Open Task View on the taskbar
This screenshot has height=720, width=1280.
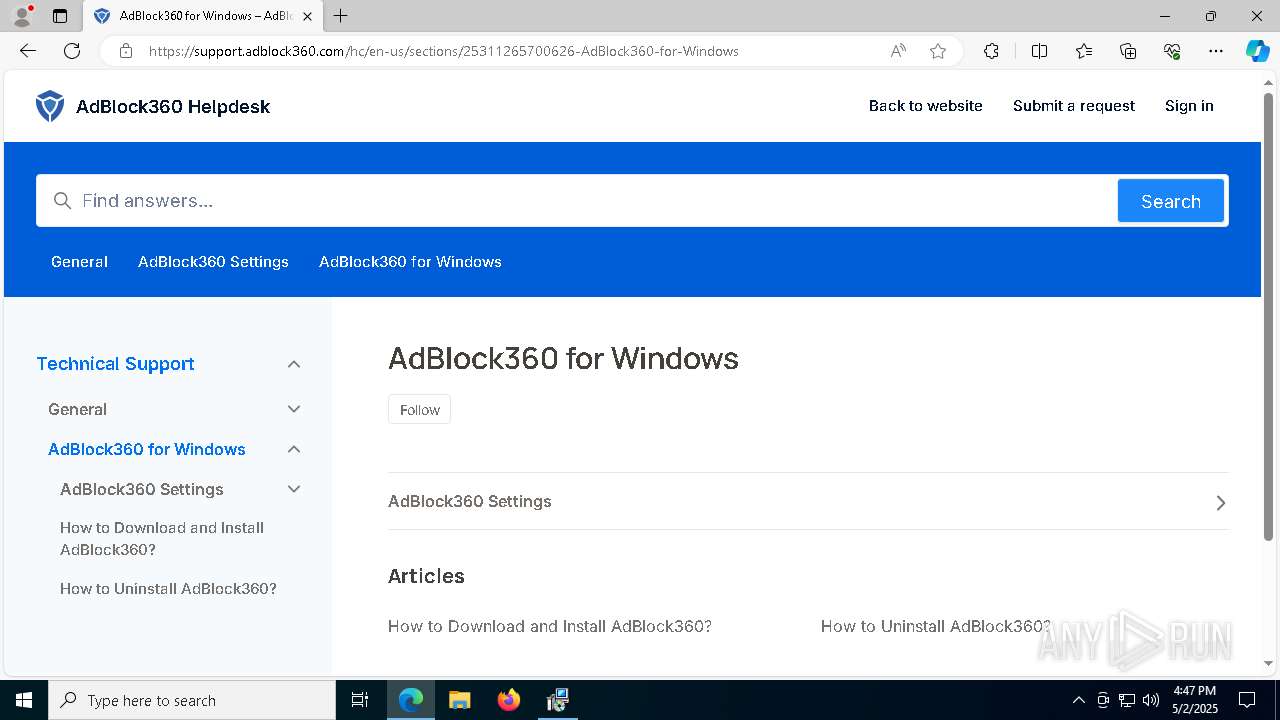point(360,700)
